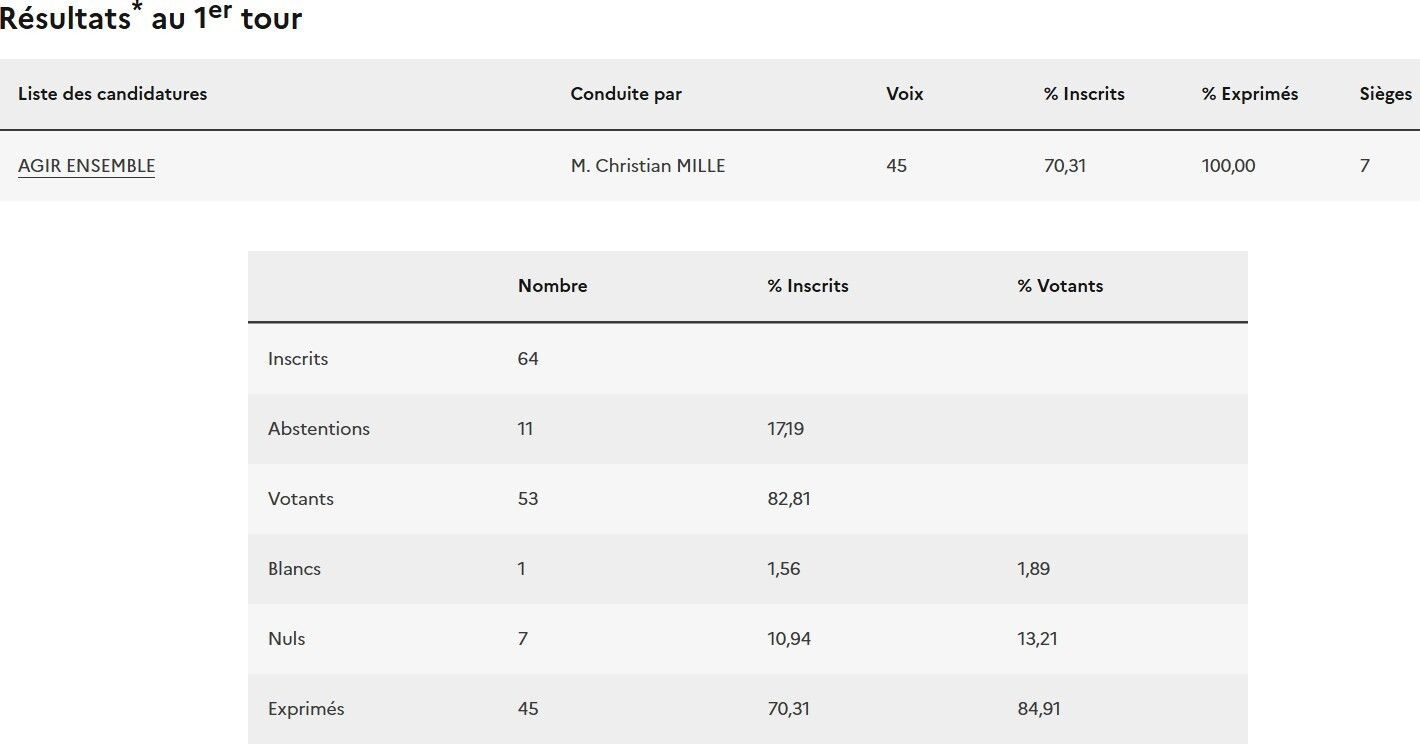1420x753 pixels.
Task: Click the "Nuls" row label
Action: point(286,639)
